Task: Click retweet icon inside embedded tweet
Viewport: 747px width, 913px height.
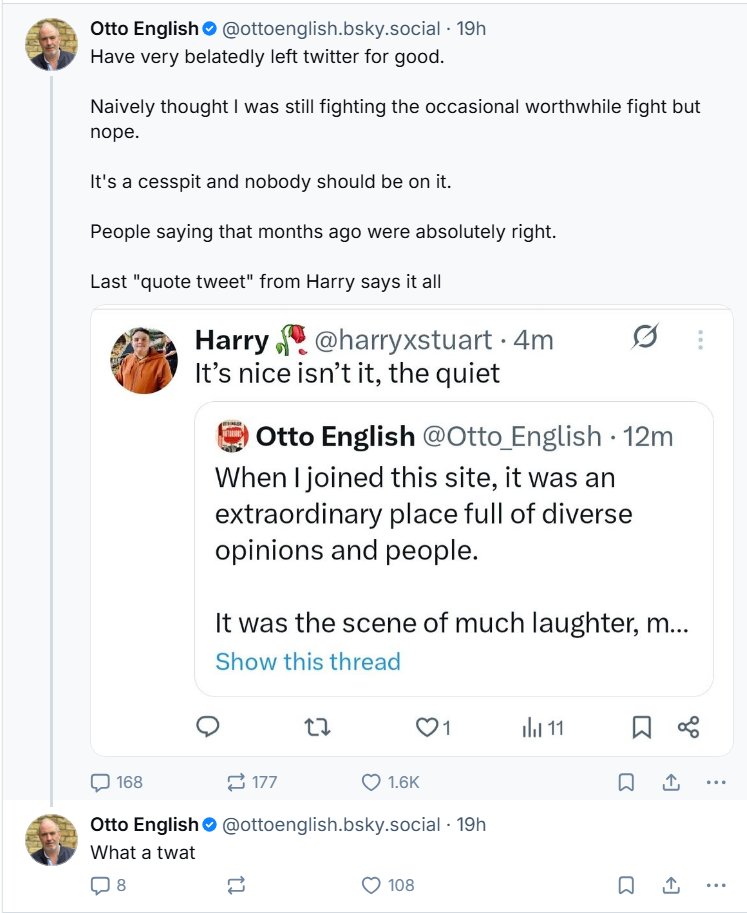Action: click(316, 728)
